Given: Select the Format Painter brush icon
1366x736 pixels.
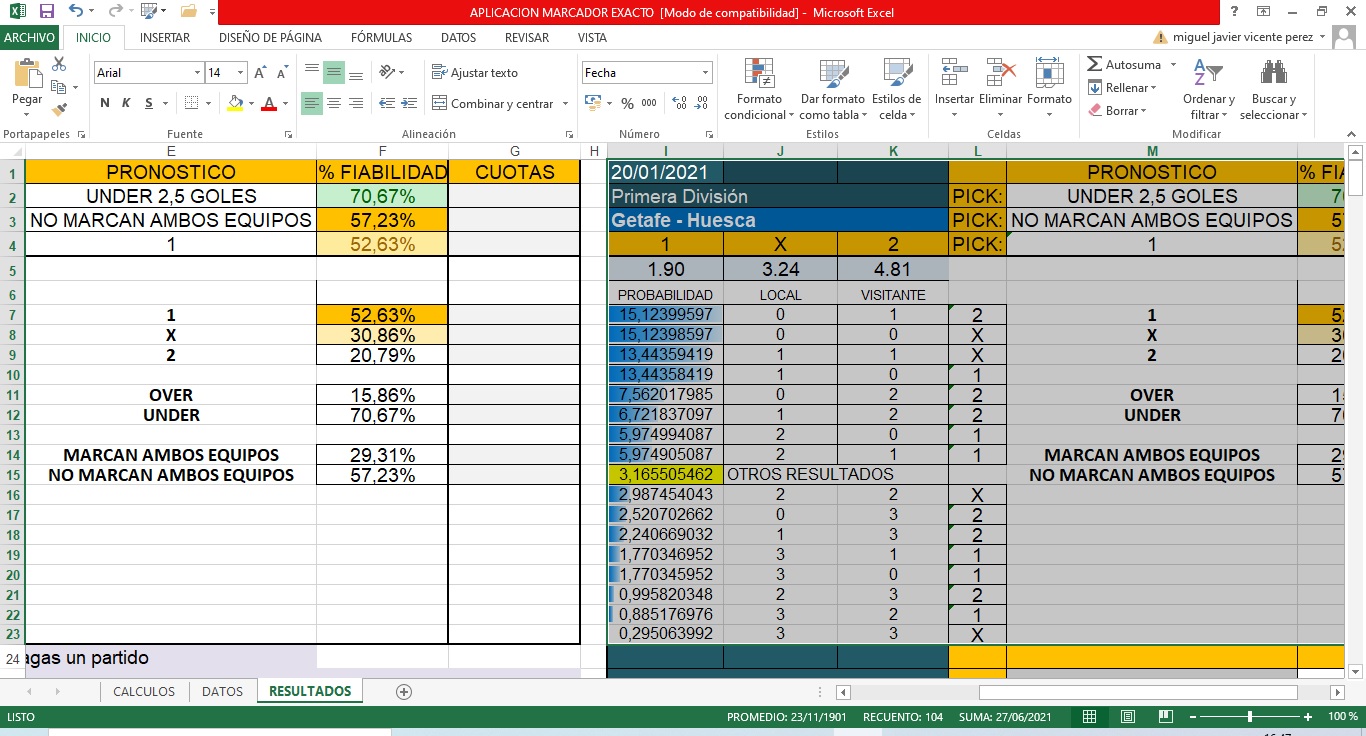Looking at the screenshot, I should pos(59,109).
